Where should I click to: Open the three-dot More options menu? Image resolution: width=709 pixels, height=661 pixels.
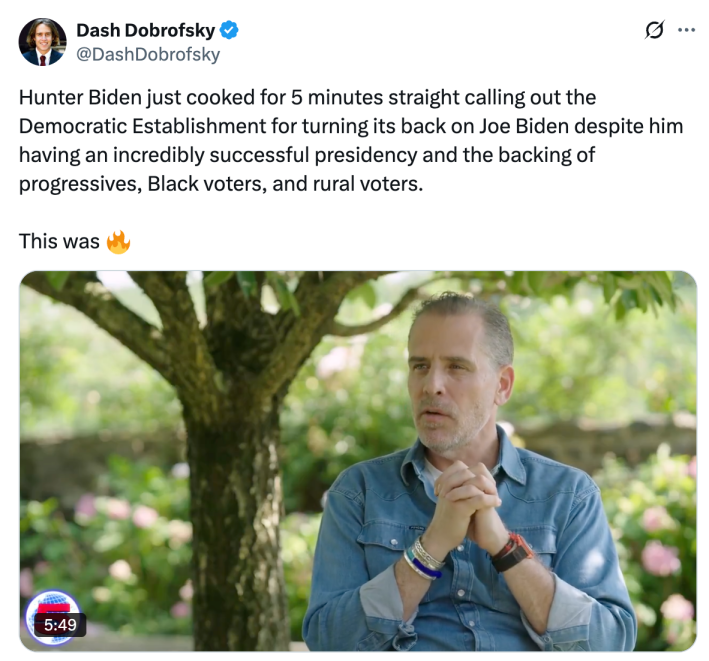pos(686,30)
